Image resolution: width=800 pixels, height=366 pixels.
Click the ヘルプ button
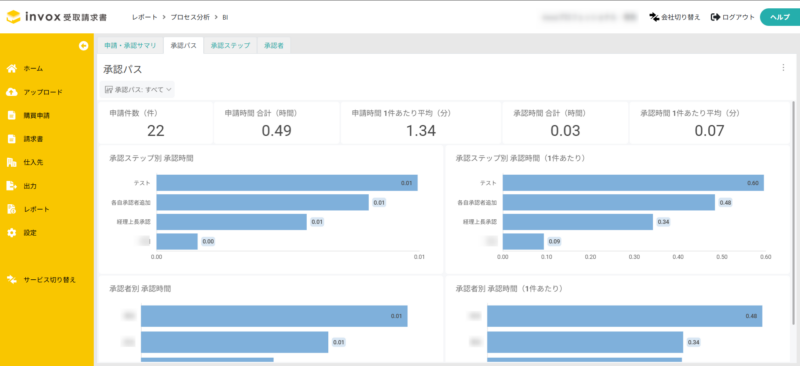click(780, 17)
